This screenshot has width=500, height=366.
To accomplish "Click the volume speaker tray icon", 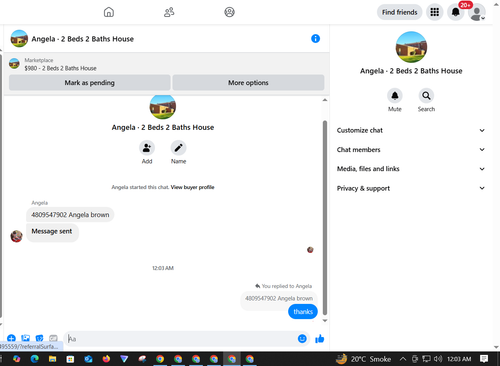I will [x=438, y=359].
